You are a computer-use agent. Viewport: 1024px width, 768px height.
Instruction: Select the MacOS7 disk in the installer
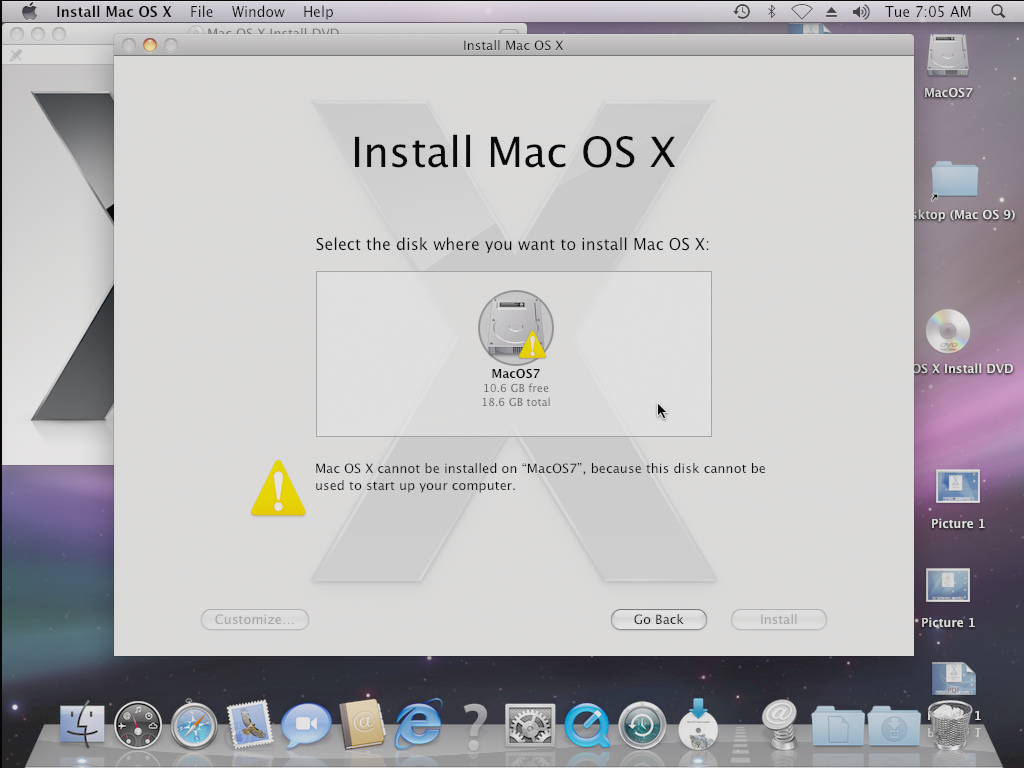pyautogui.click(x=515, y=328)
